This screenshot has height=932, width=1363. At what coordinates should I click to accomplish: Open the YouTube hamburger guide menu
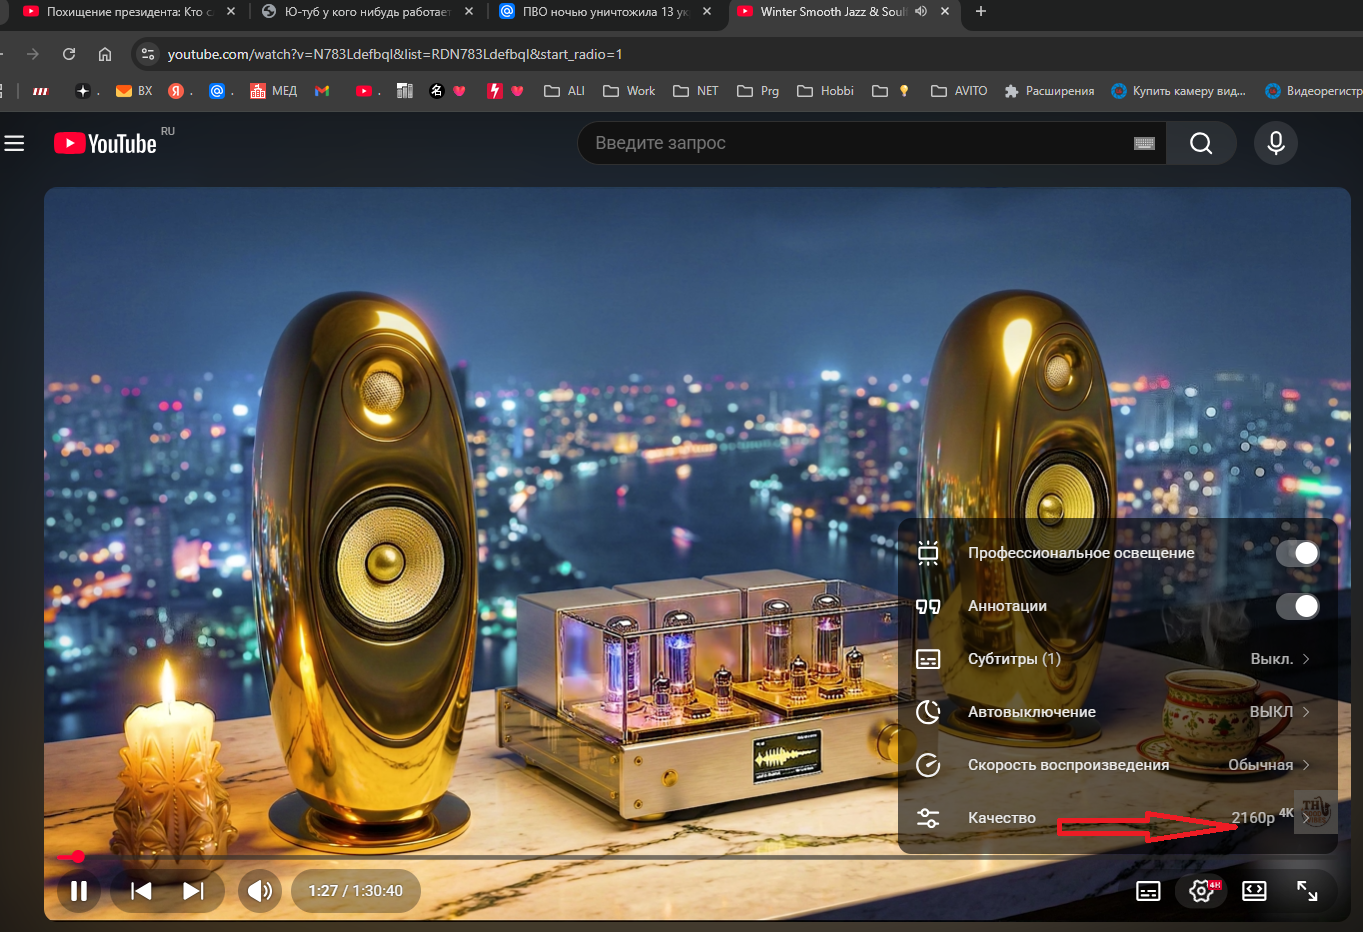14,144
